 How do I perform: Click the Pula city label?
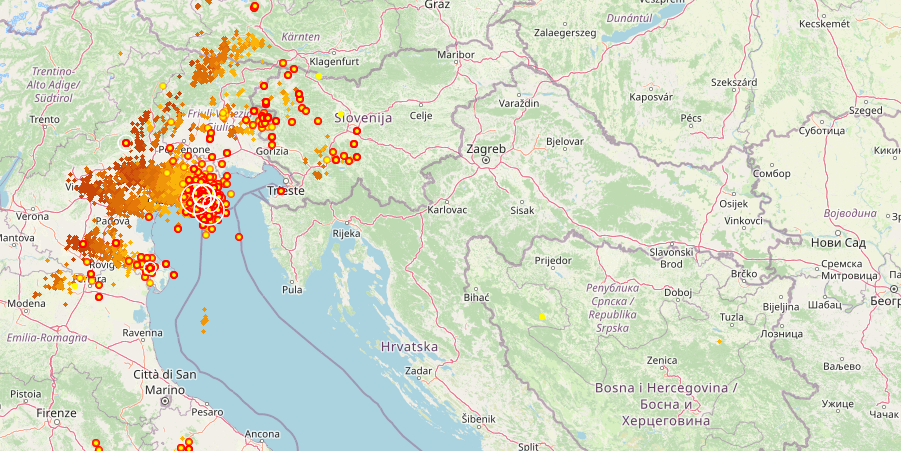[292, 290]
